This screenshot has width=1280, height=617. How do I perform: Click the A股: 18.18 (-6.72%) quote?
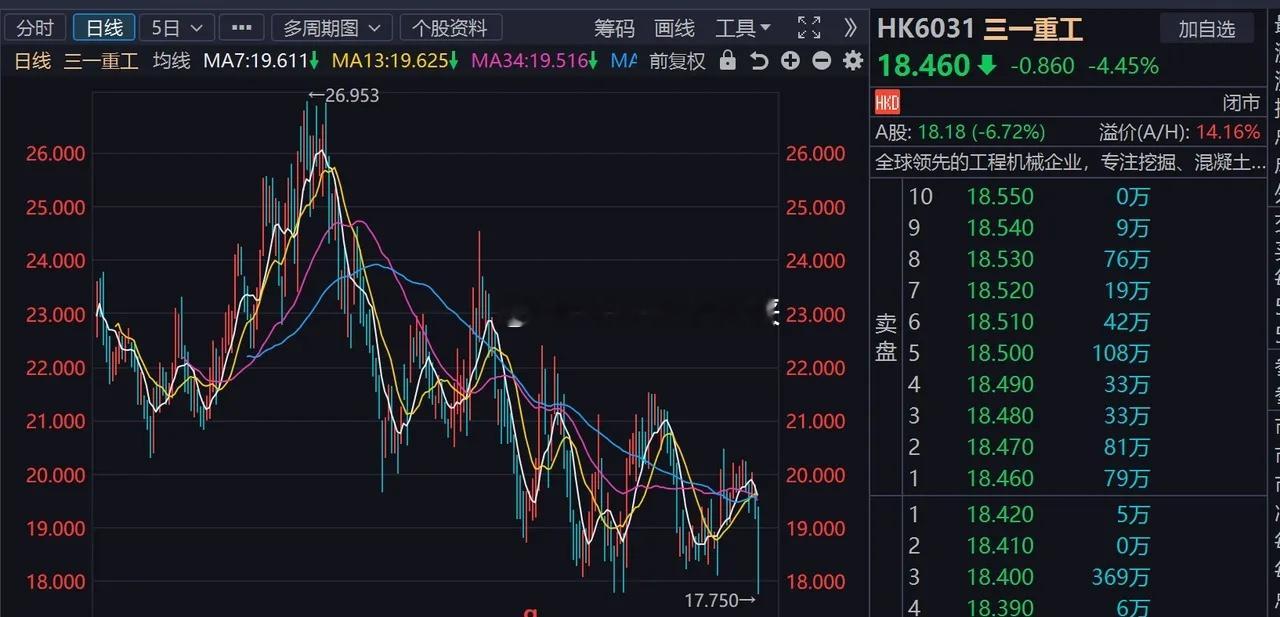click(960, 132)
